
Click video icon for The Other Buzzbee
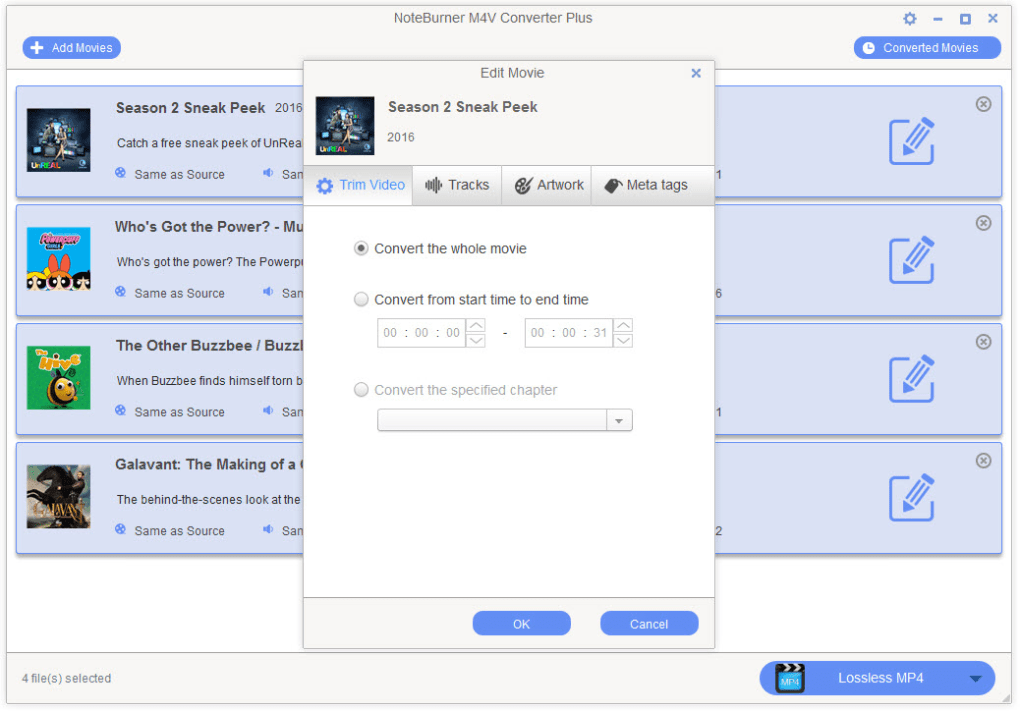(120, 411)
